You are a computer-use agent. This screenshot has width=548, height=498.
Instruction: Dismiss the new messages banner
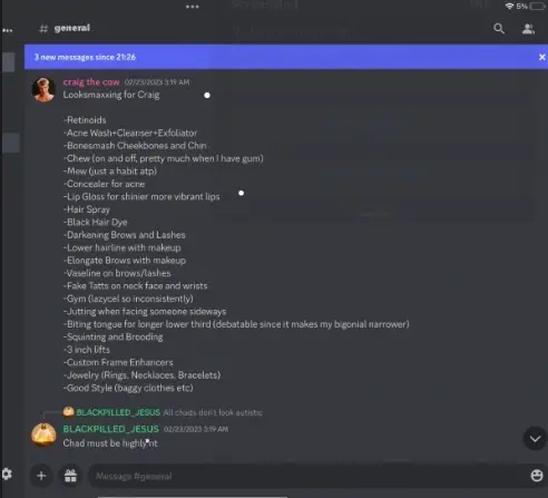542,57
